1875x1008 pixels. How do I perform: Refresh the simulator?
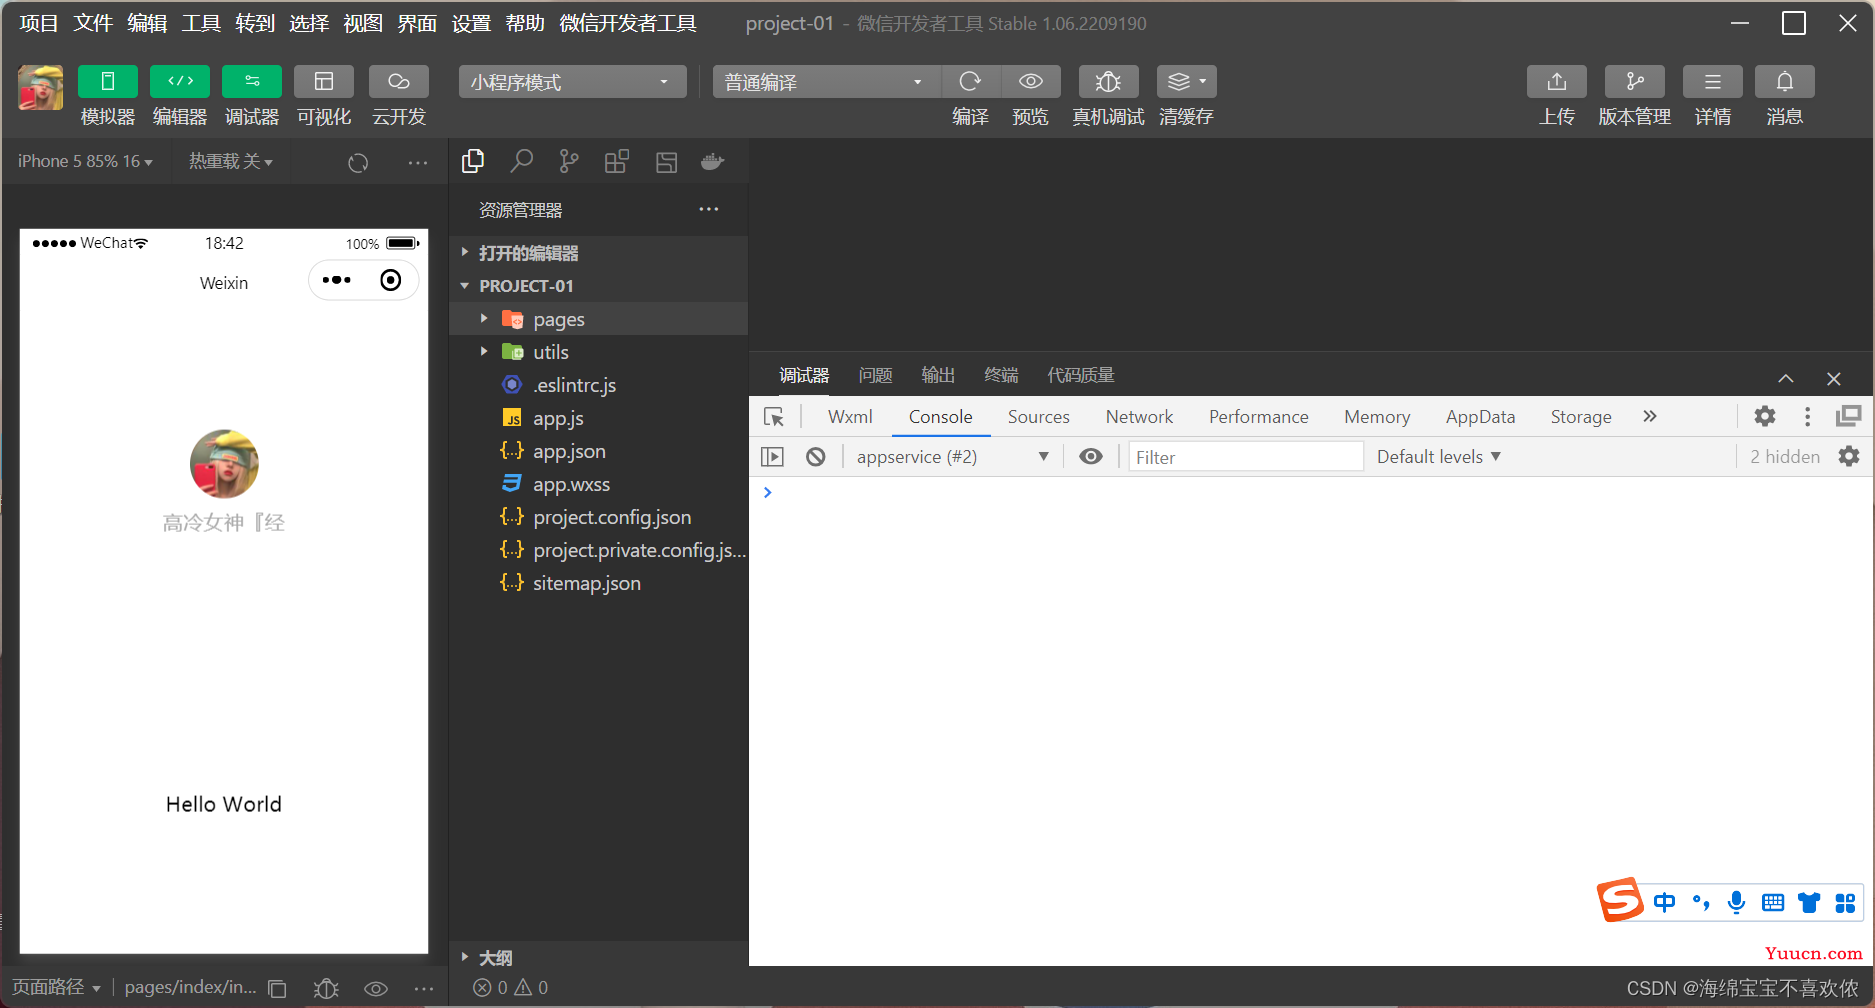pos(358,162)
